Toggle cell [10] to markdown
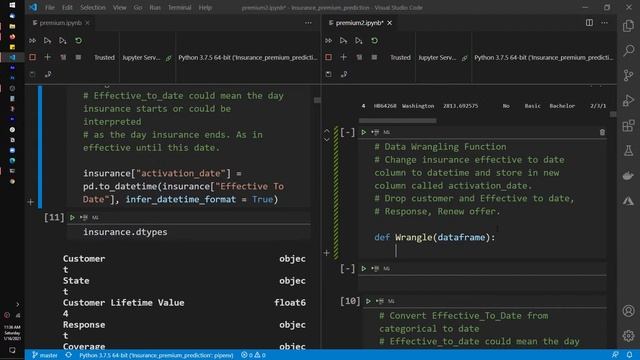The image size is (640, 360). [x=391, y=301]
